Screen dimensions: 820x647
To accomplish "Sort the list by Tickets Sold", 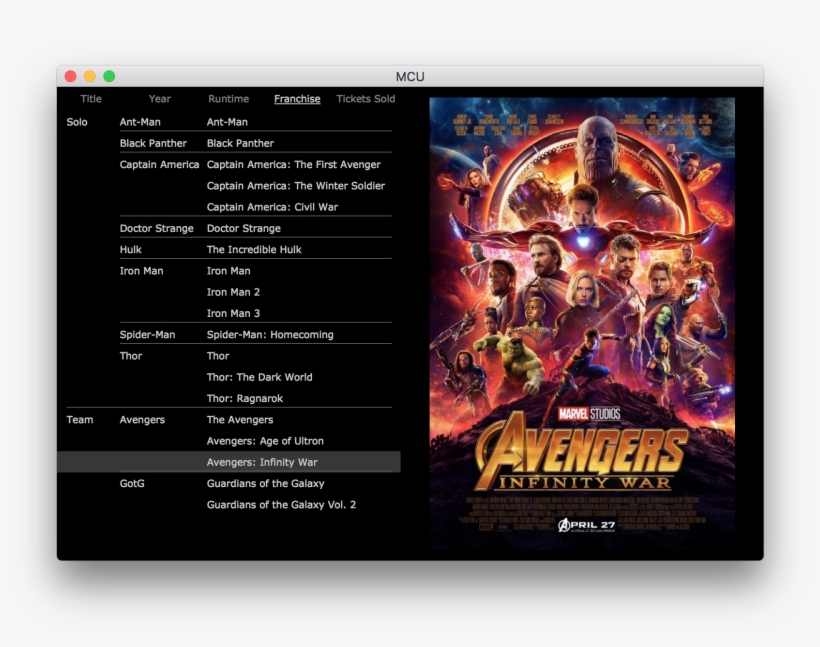I will click(x=365, y=99).
